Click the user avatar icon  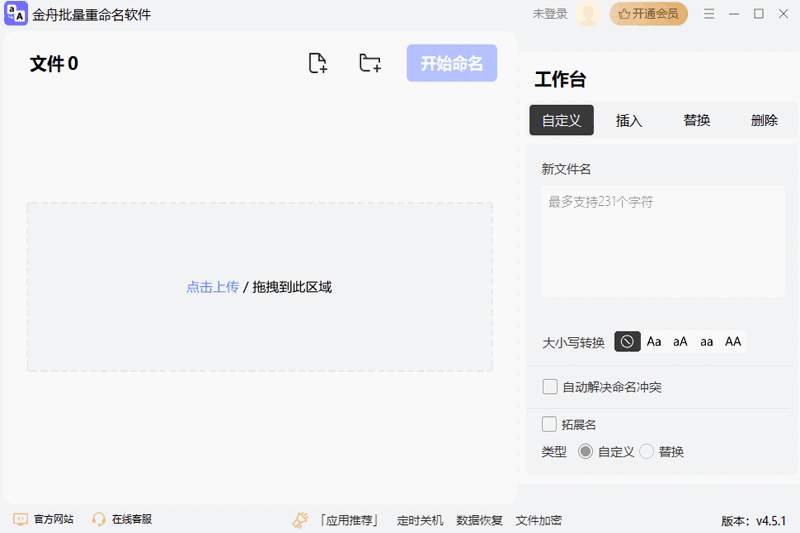[588, 14]
